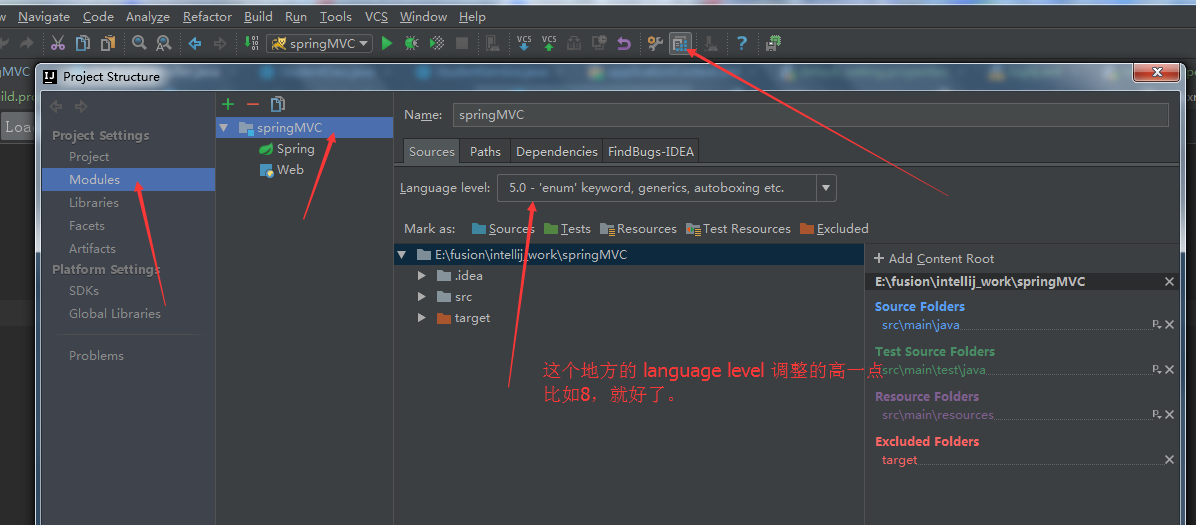Click the Cut scissors icon
The height and width of the screenshot is (525, 1196).
57,43
